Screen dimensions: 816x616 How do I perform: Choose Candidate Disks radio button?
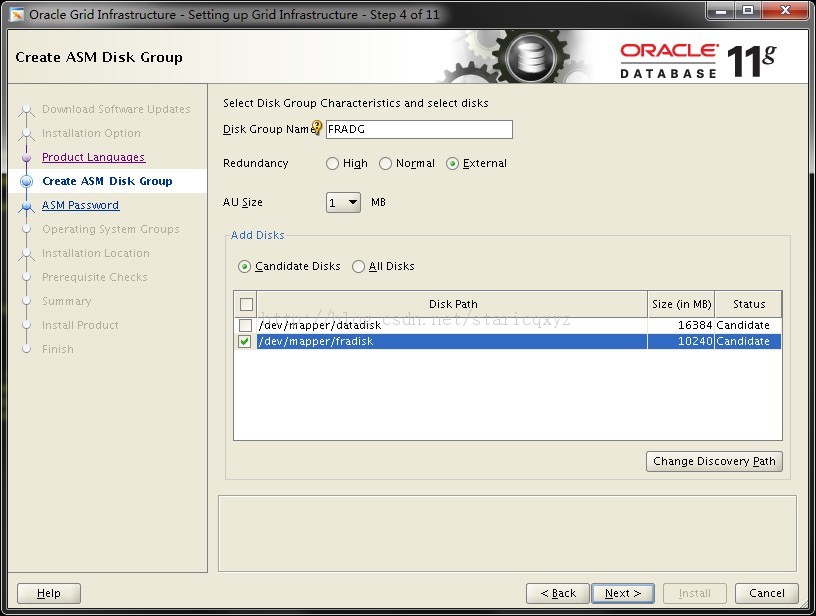tap(244, 266)
